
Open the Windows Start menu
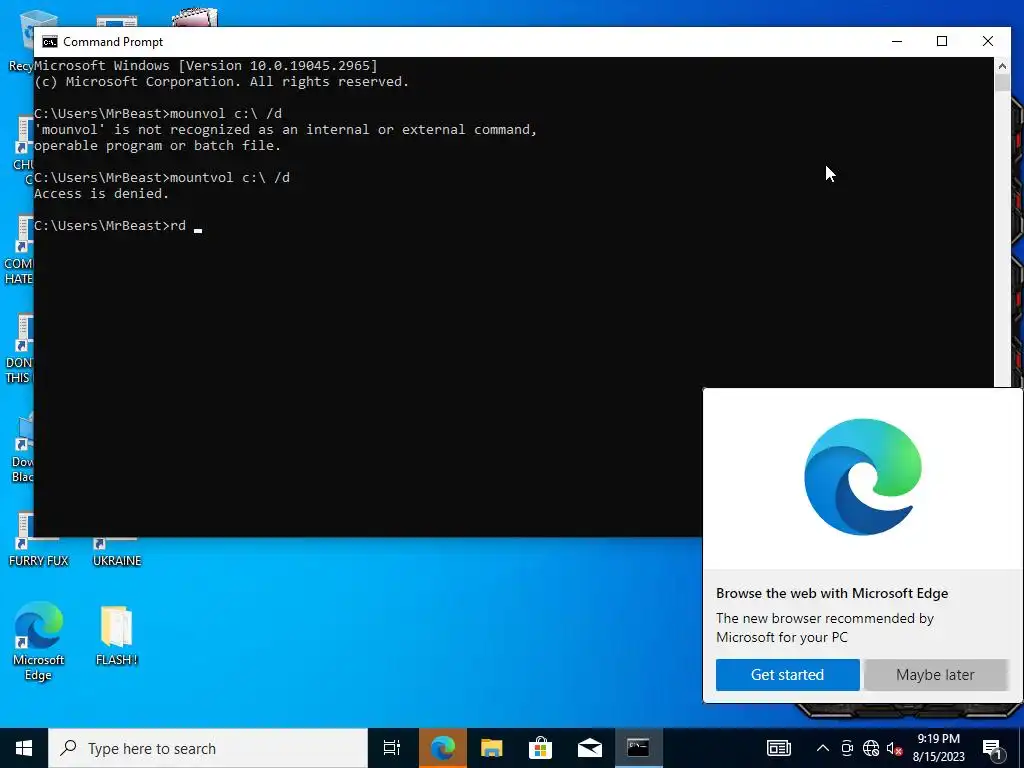click(24, 748)
